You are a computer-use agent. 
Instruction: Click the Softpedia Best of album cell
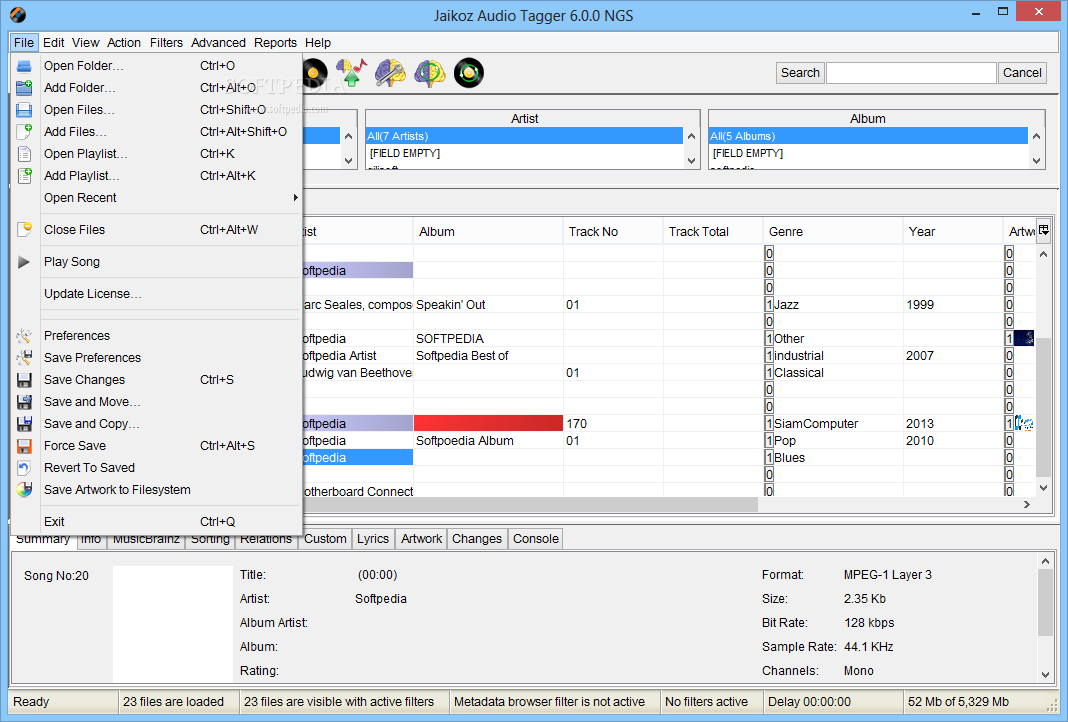[x=488, y=356]
